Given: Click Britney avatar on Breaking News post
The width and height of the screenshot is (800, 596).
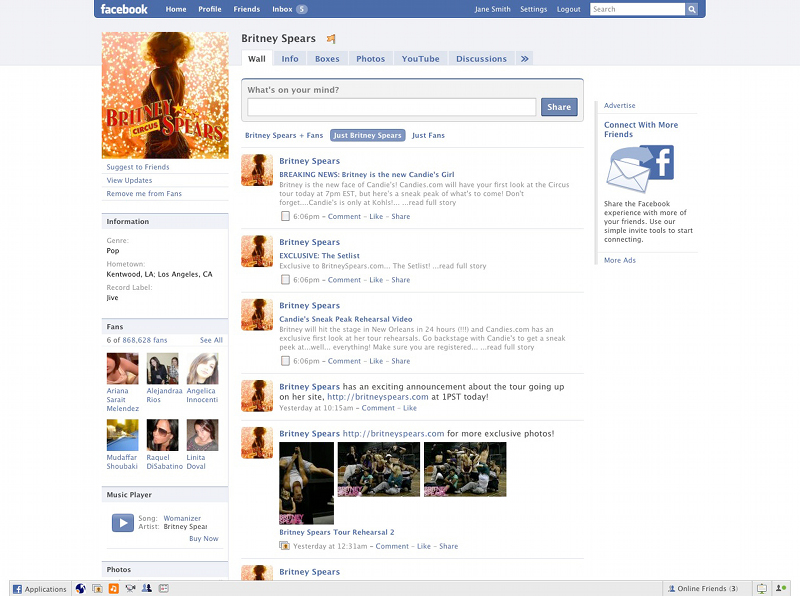Looking at the screenshot, I should tap(257, 170).
